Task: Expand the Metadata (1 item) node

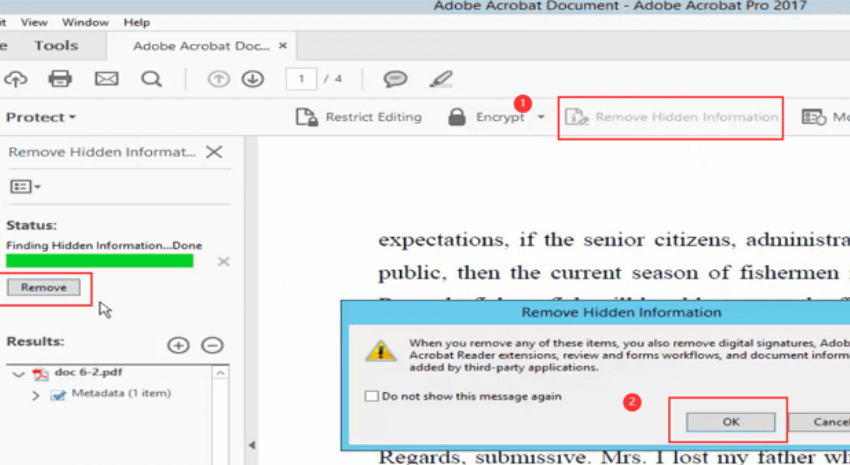Action: tap(35, 396)
